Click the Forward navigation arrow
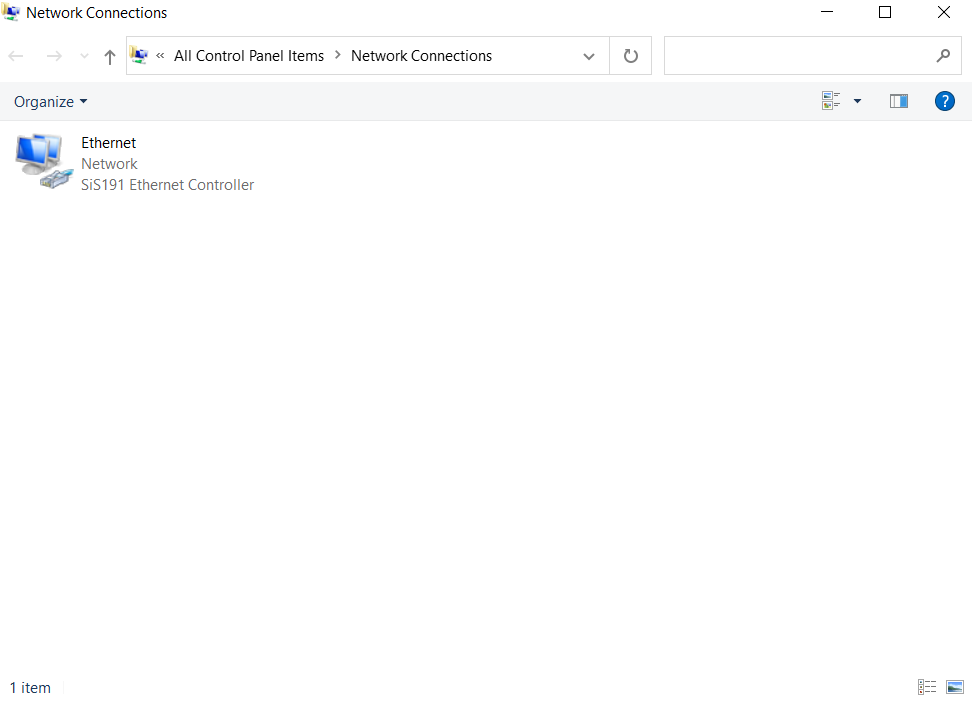The height and width of the screenshot is (701, 972). click(x=55, y=56)
